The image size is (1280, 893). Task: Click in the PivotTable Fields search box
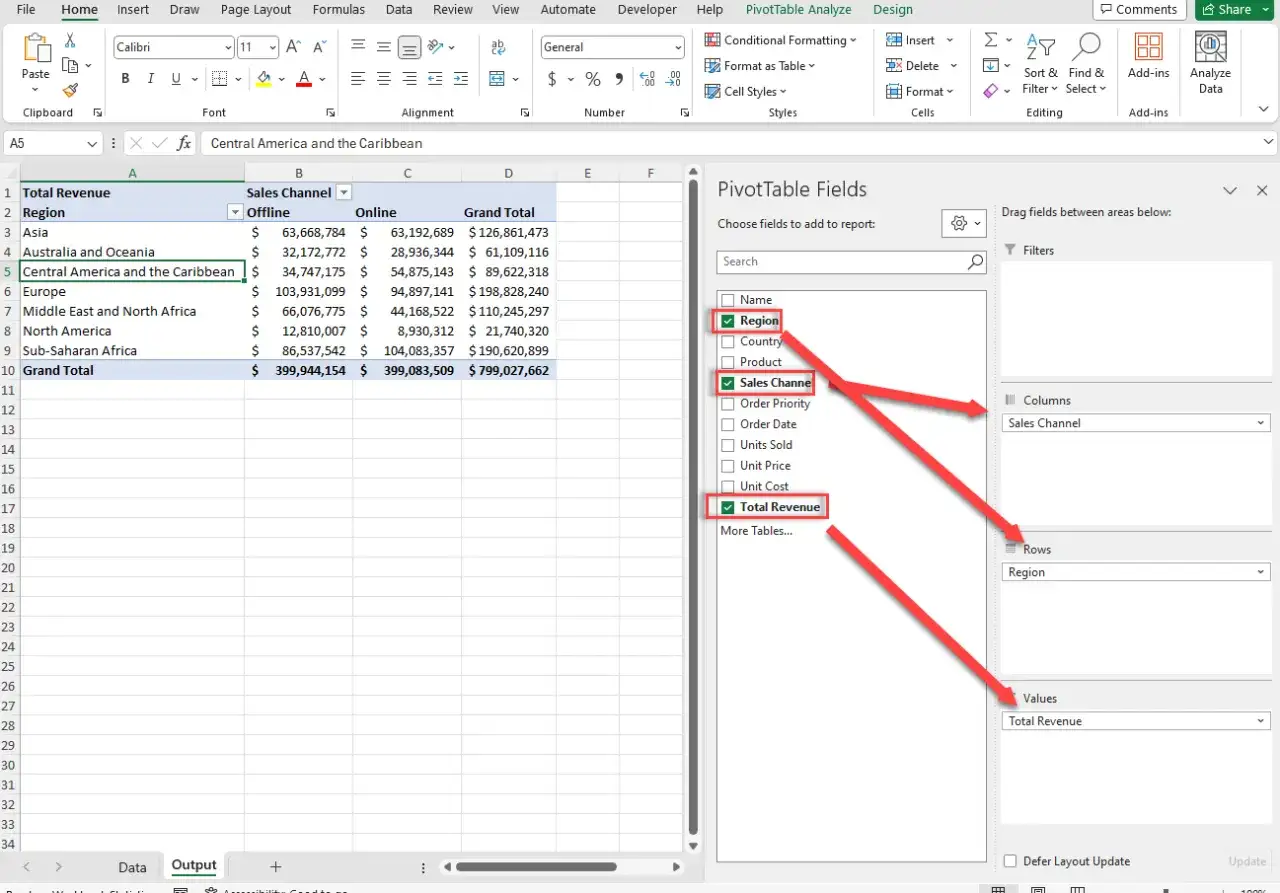click(x=851, y=262)
